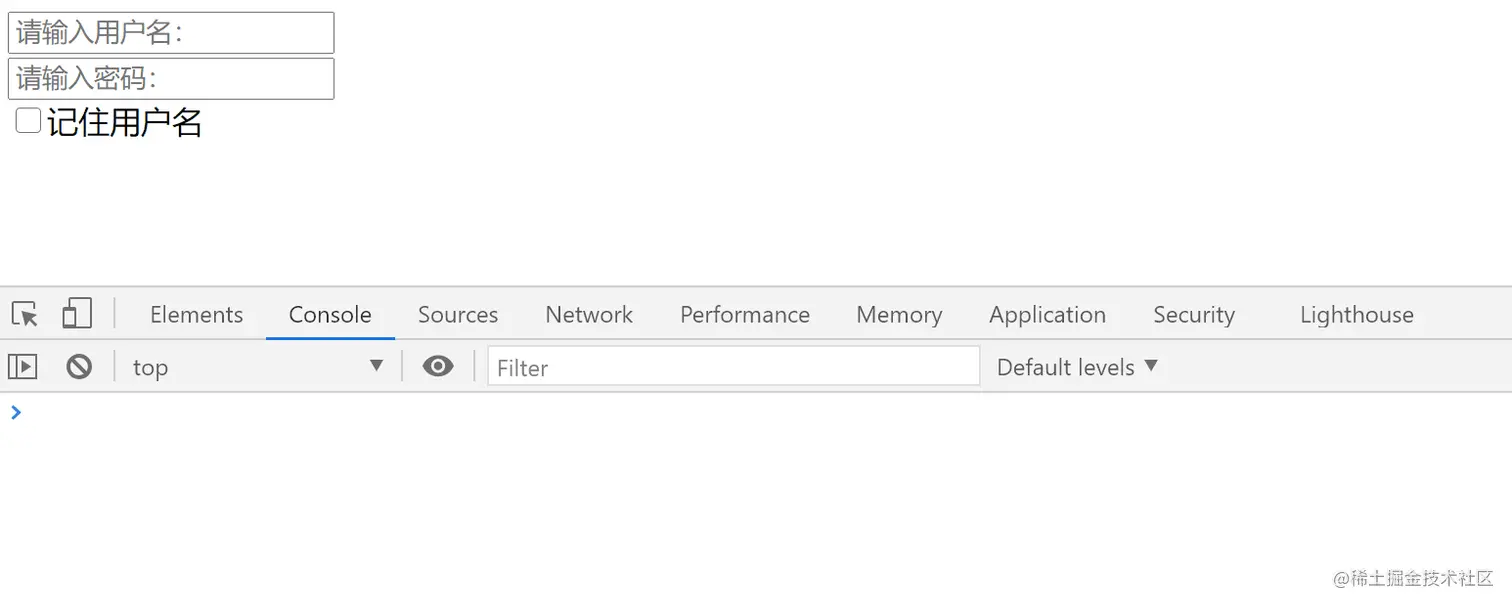Click the username input field
1512x606 pixels.
[171, 33]
